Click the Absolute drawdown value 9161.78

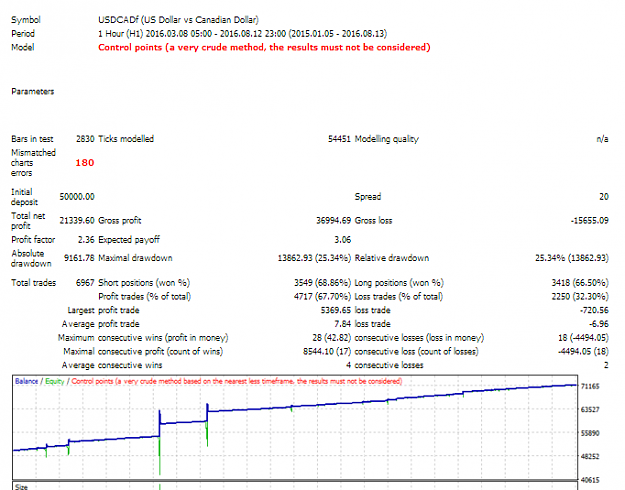pyautogui.click(x=79, y=258)
